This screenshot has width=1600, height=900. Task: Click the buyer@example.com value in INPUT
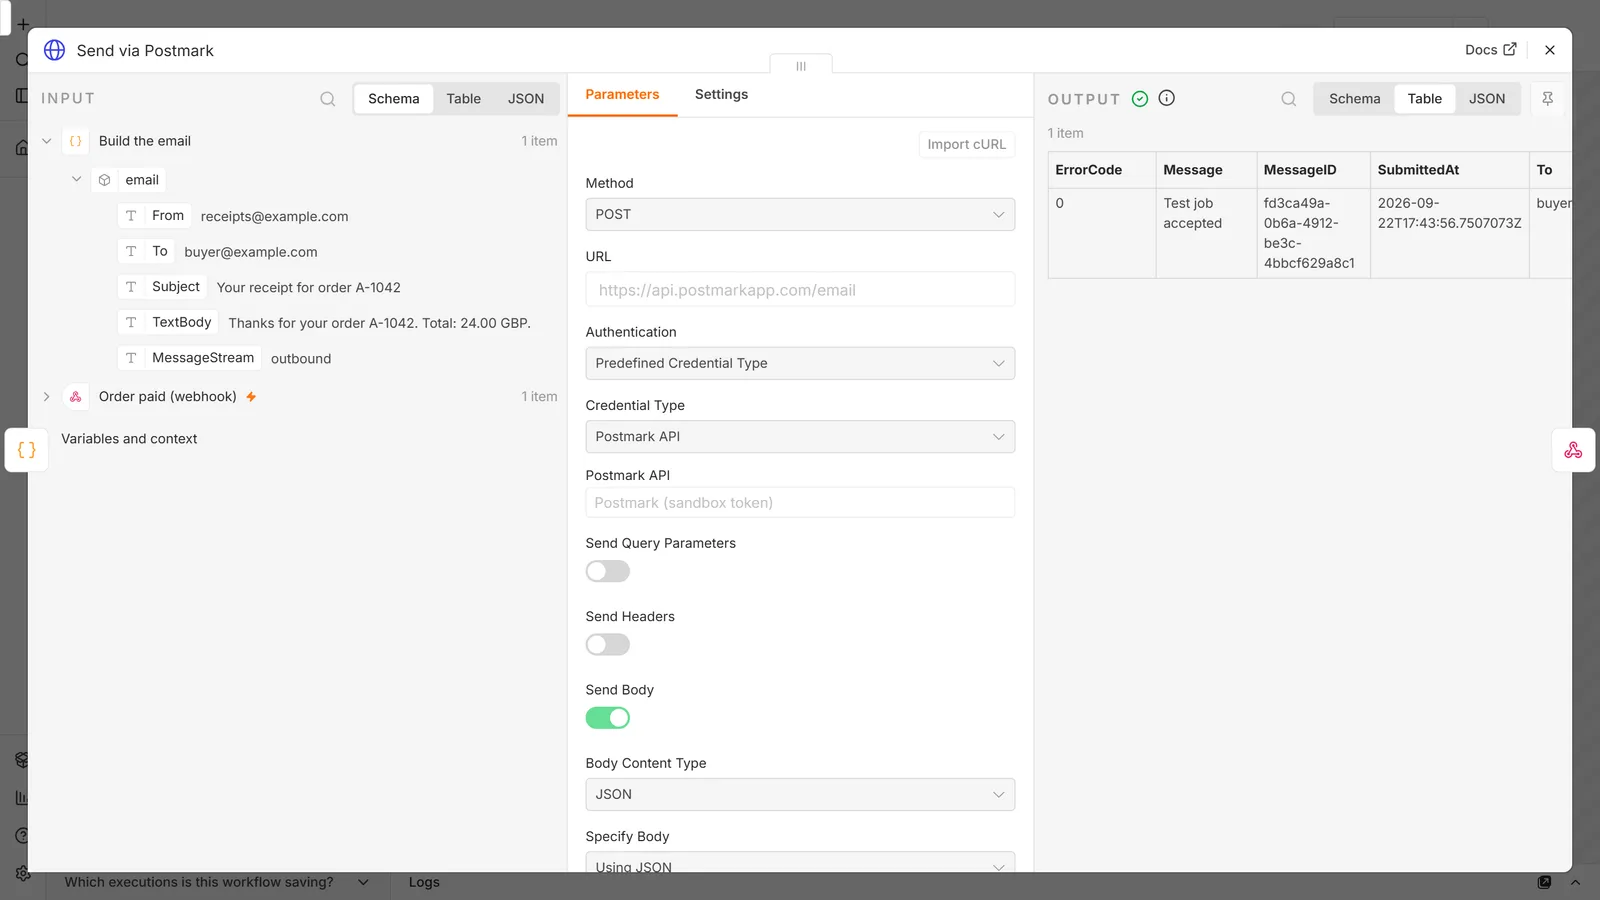click(x=250, y=253)
